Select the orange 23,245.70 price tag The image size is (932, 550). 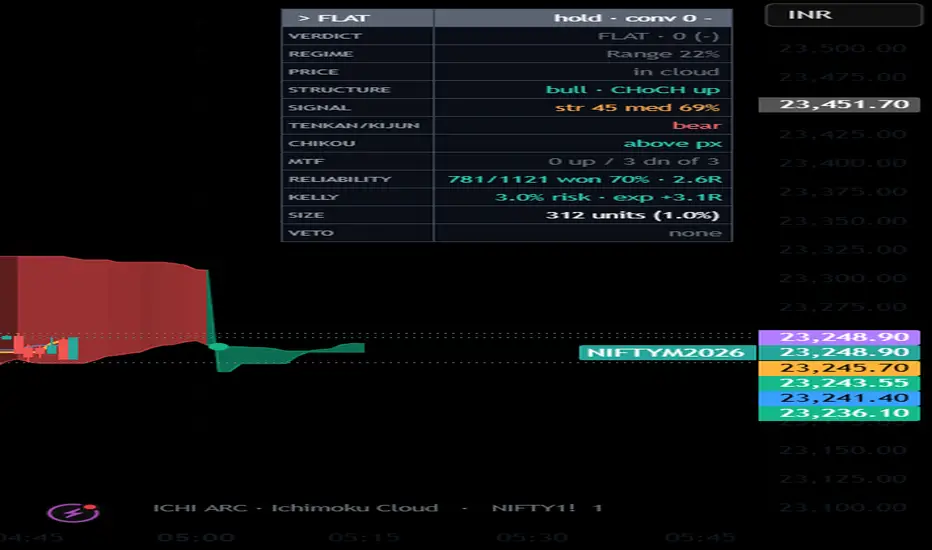839,368
